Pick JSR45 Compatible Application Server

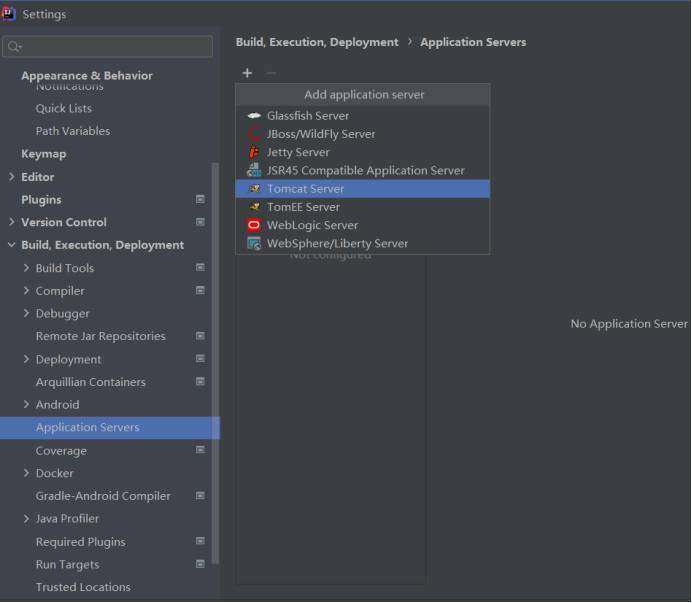[362, 170]
